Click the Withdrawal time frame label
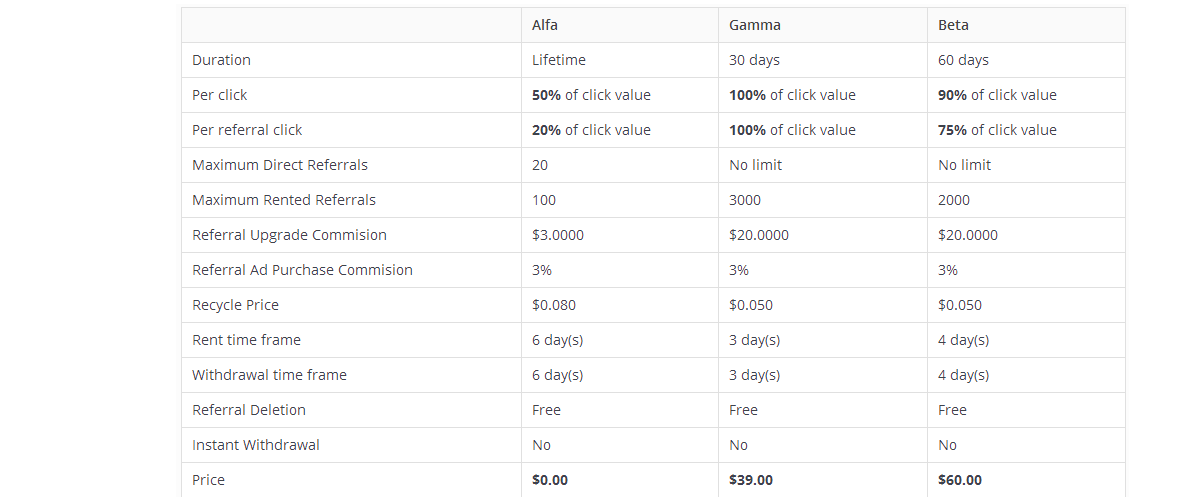1190x497 pixels. (x=269, y=375)
